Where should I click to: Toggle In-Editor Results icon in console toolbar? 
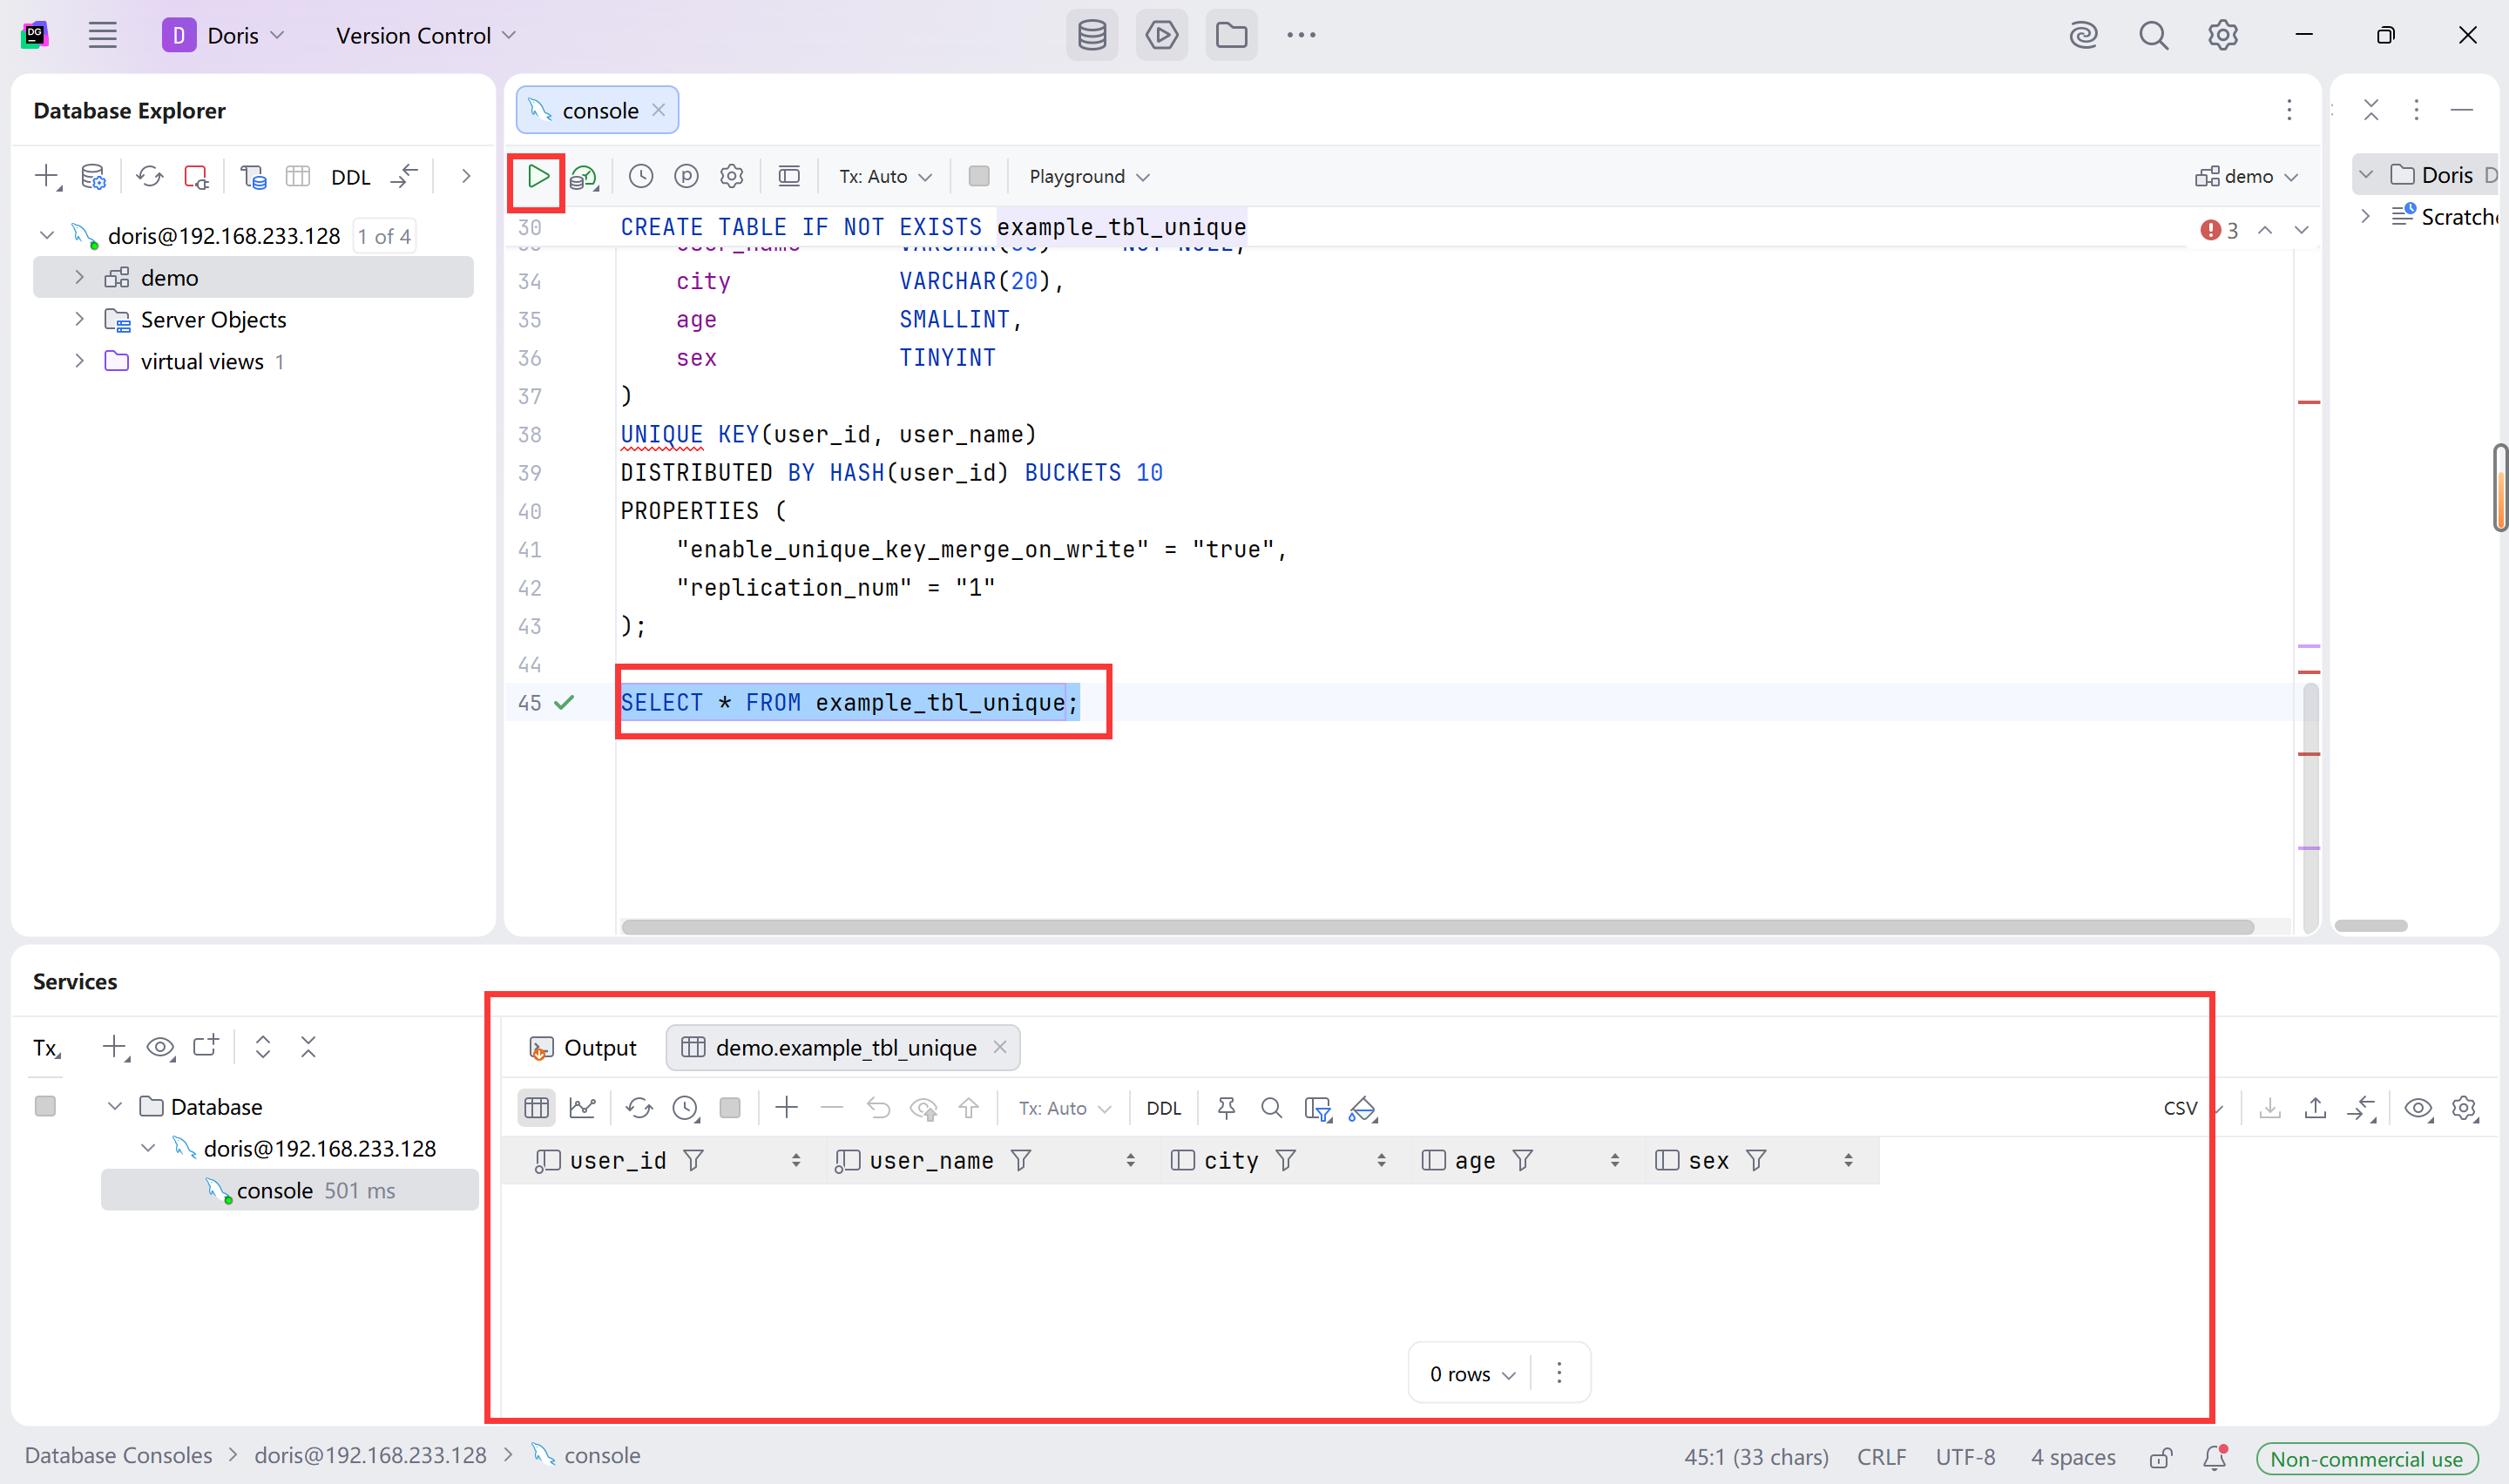click(x=789, y=177)
